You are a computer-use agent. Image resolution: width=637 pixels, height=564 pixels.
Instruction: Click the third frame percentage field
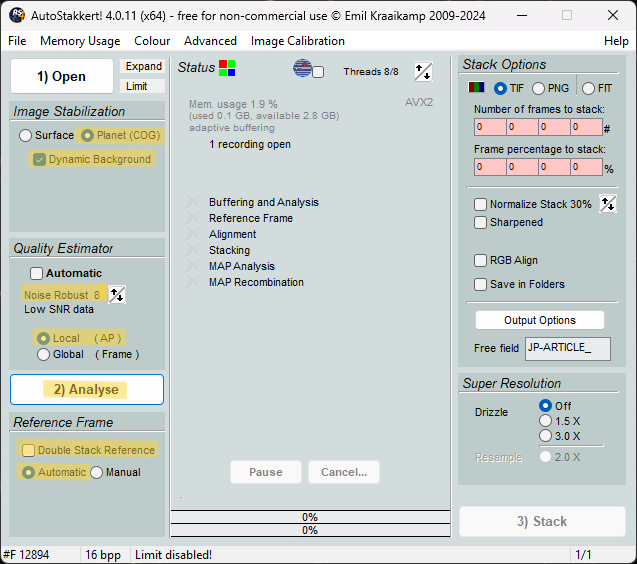(x=554, y=167)
